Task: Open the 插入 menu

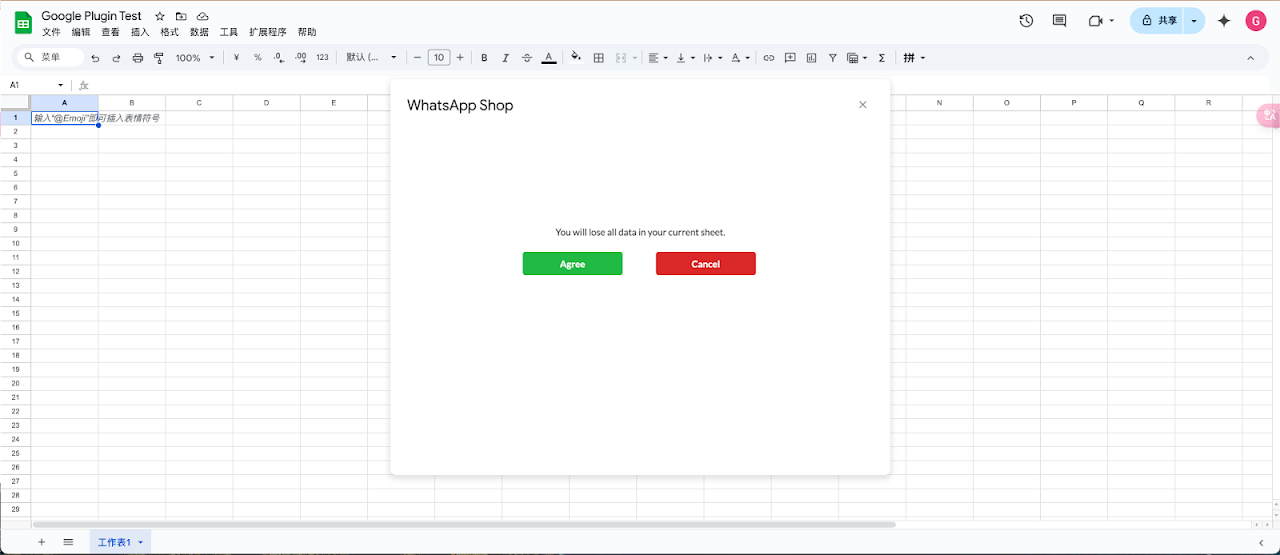Action: tap(140, 32)
